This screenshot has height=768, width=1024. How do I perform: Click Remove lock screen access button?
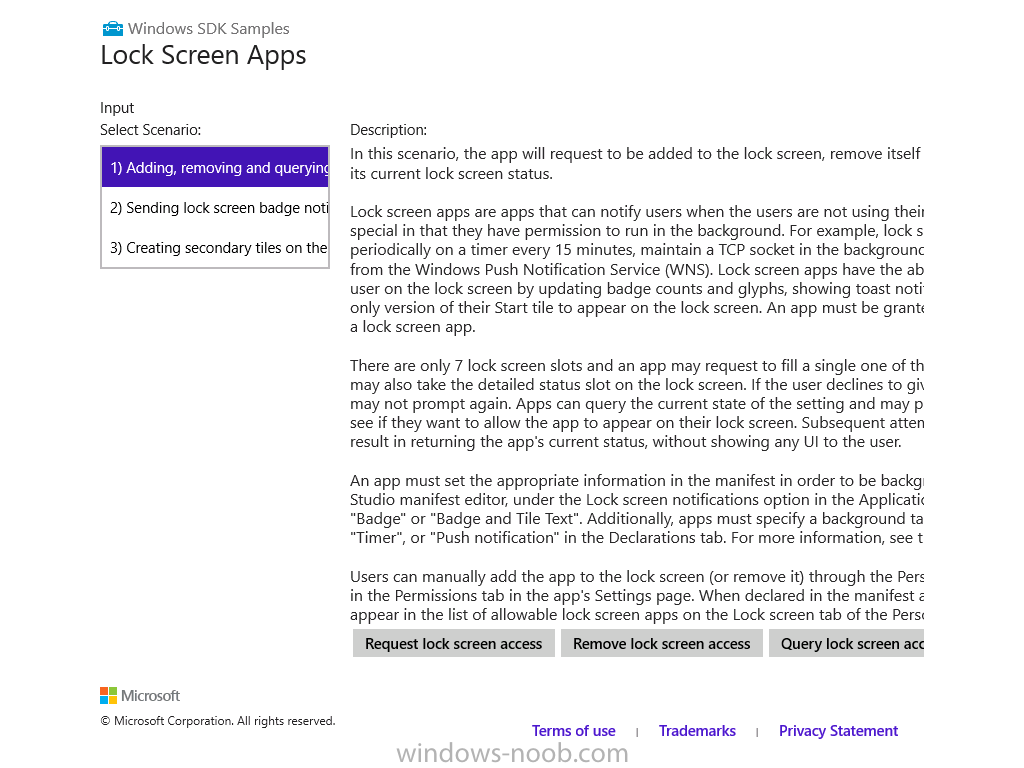662,643
